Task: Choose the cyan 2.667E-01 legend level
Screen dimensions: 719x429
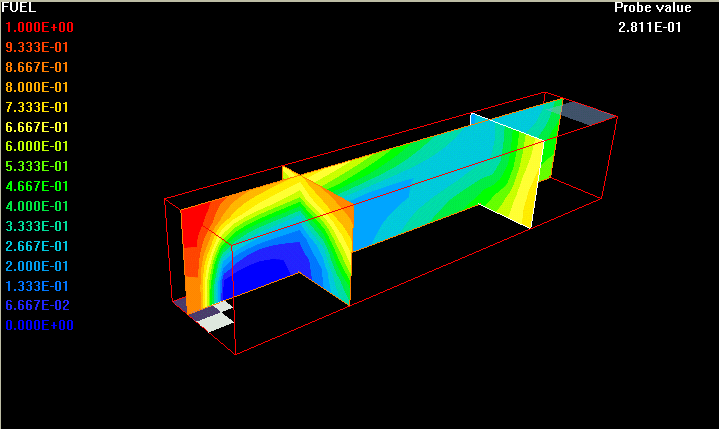Action: [x=39, y=246]
